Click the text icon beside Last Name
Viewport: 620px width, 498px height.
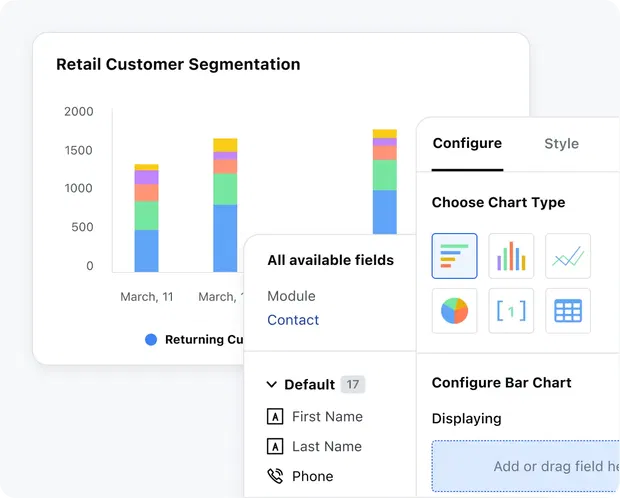tap(275, 447)
